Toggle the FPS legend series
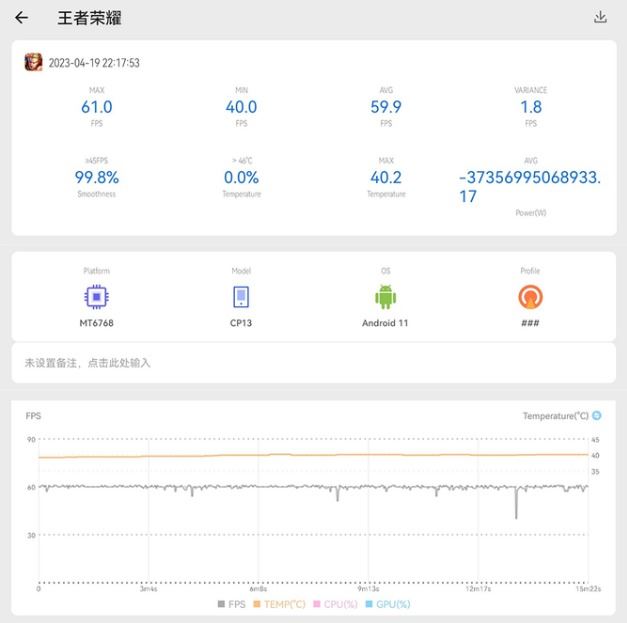The image size is (627, 623). tap(232, 604)
